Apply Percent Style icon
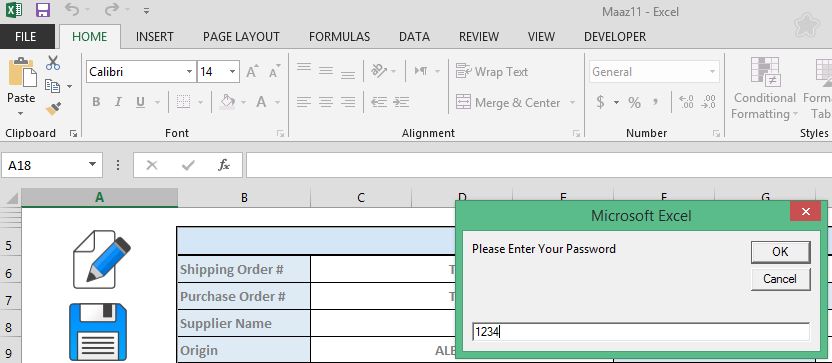This screenshot has height=363, width=832. (x=635, y=102)
